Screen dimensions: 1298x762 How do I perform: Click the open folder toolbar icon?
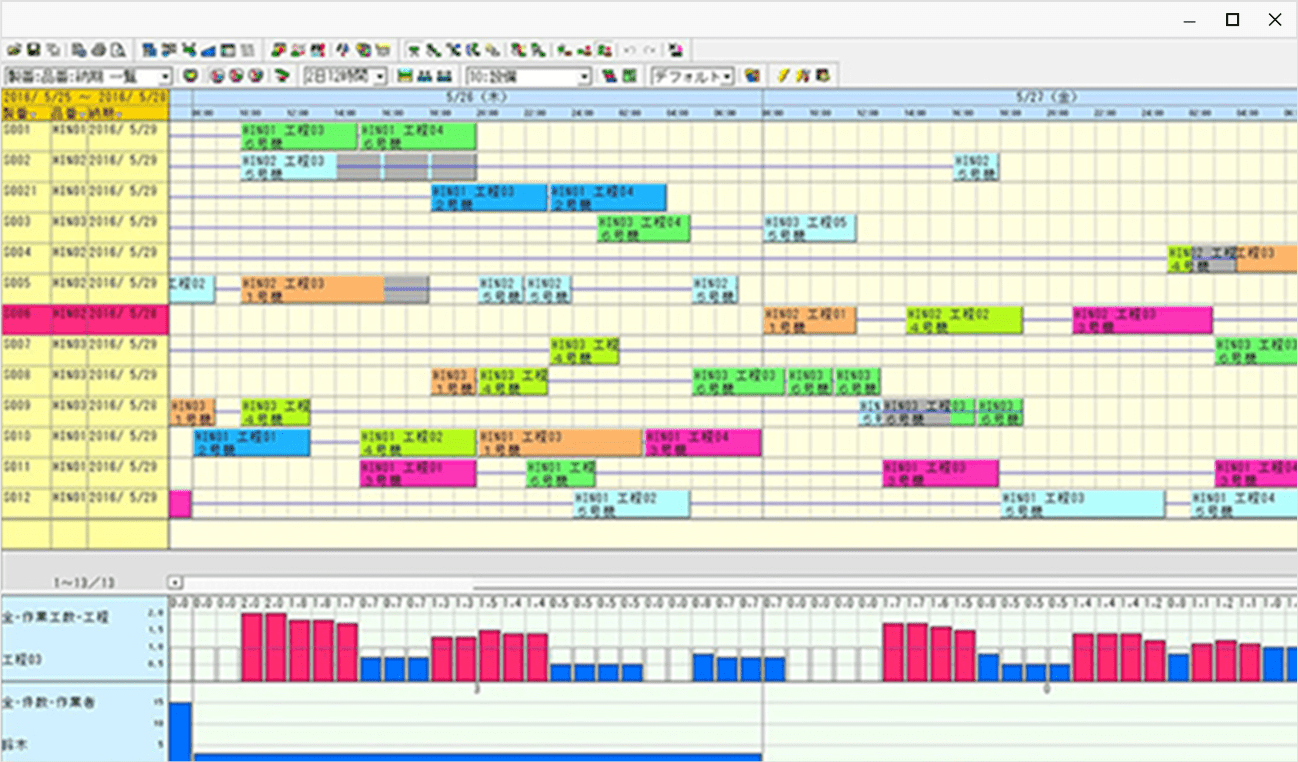[x=14, y=50]
